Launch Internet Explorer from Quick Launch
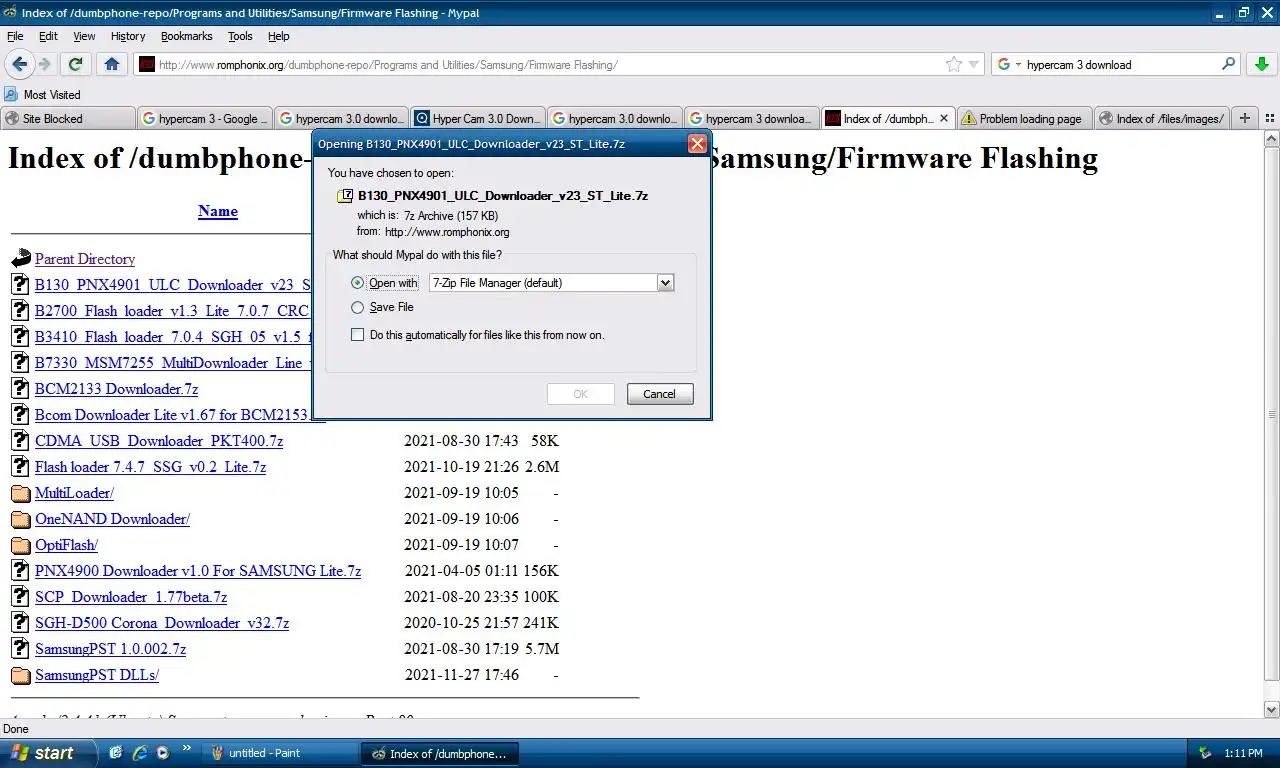The height and width of the screenshot is (768, 1280). tap(139, 753)
